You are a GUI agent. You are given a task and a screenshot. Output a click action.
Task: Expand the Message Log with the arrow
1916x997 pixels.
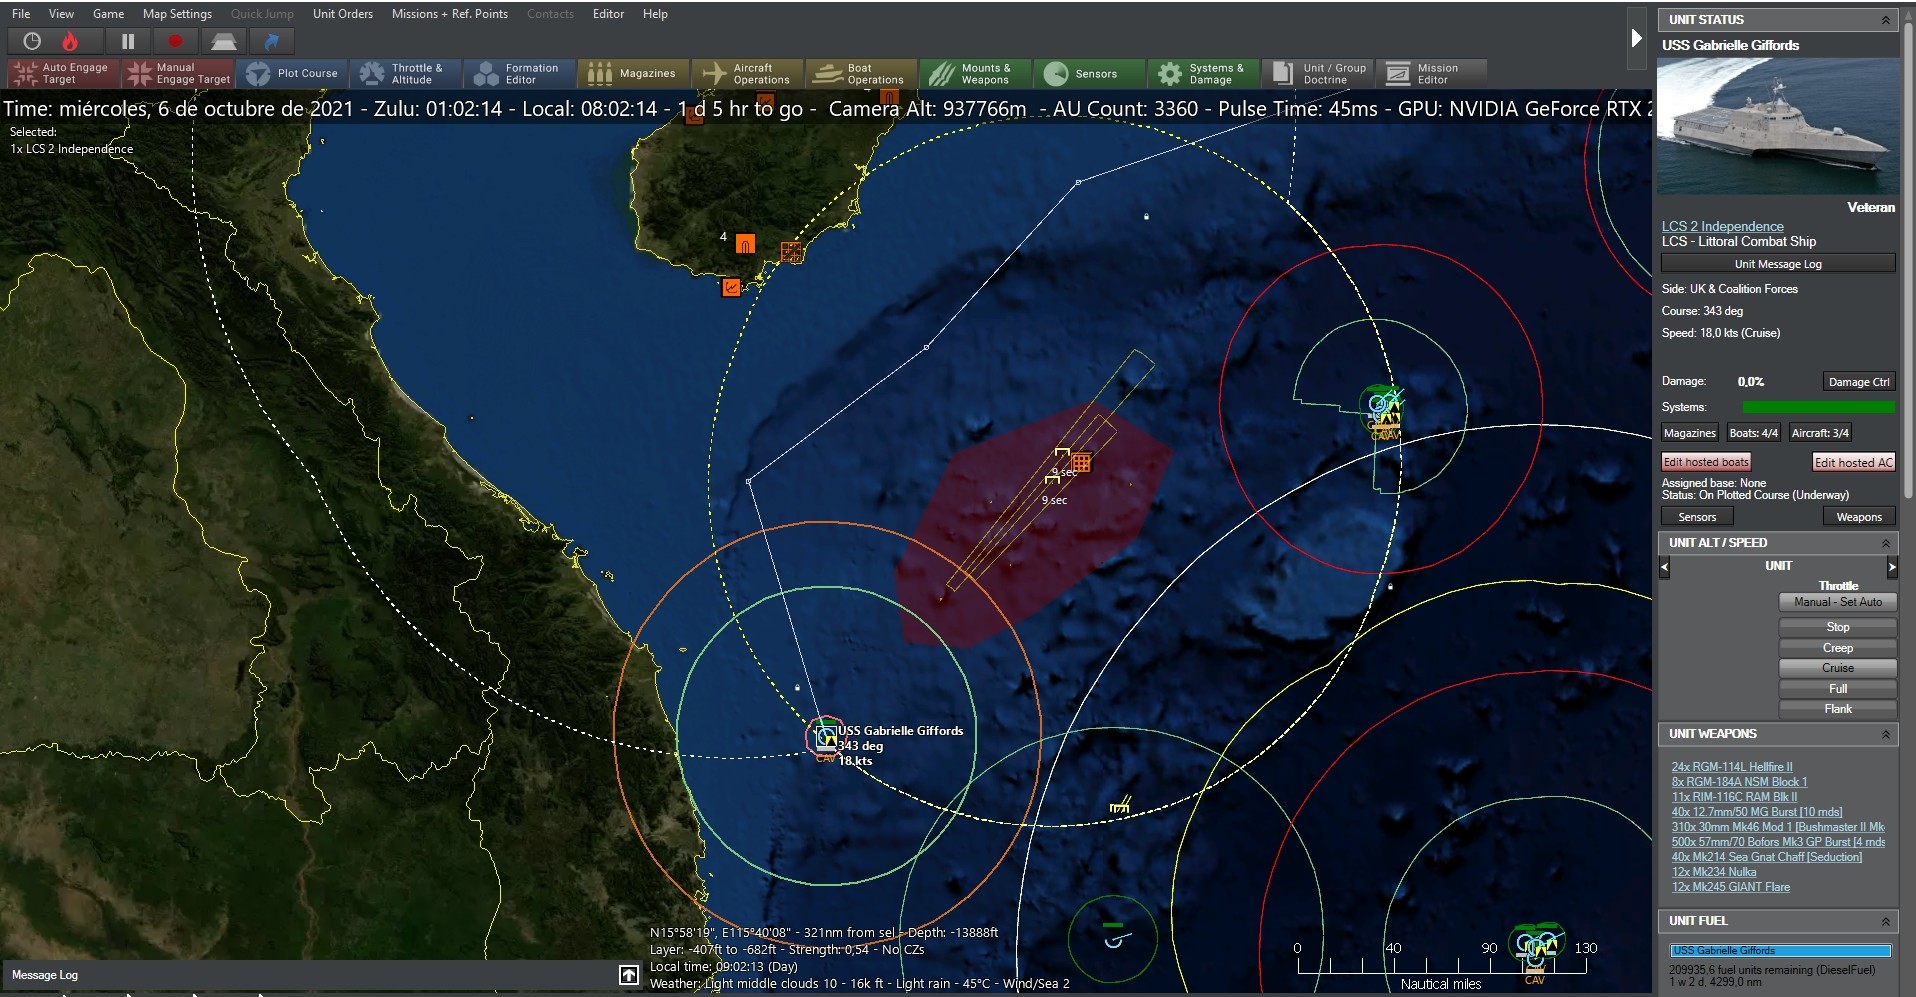click(x=629, y=975)
